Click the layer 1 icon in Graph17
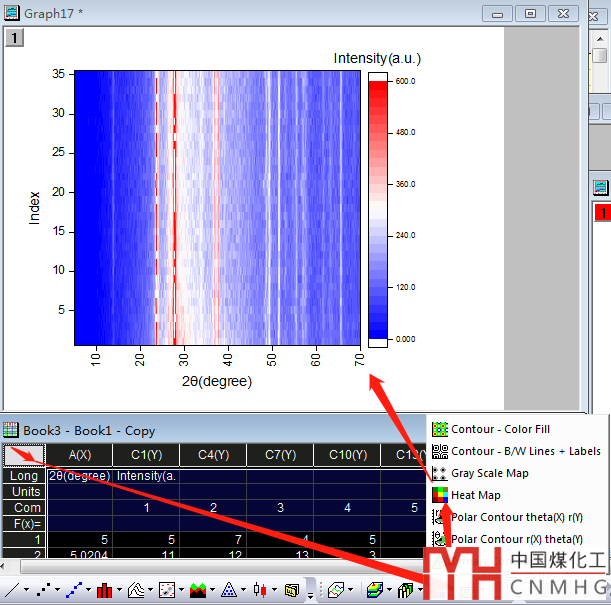Screen dimensions: 611x605 tap(14, 37)
